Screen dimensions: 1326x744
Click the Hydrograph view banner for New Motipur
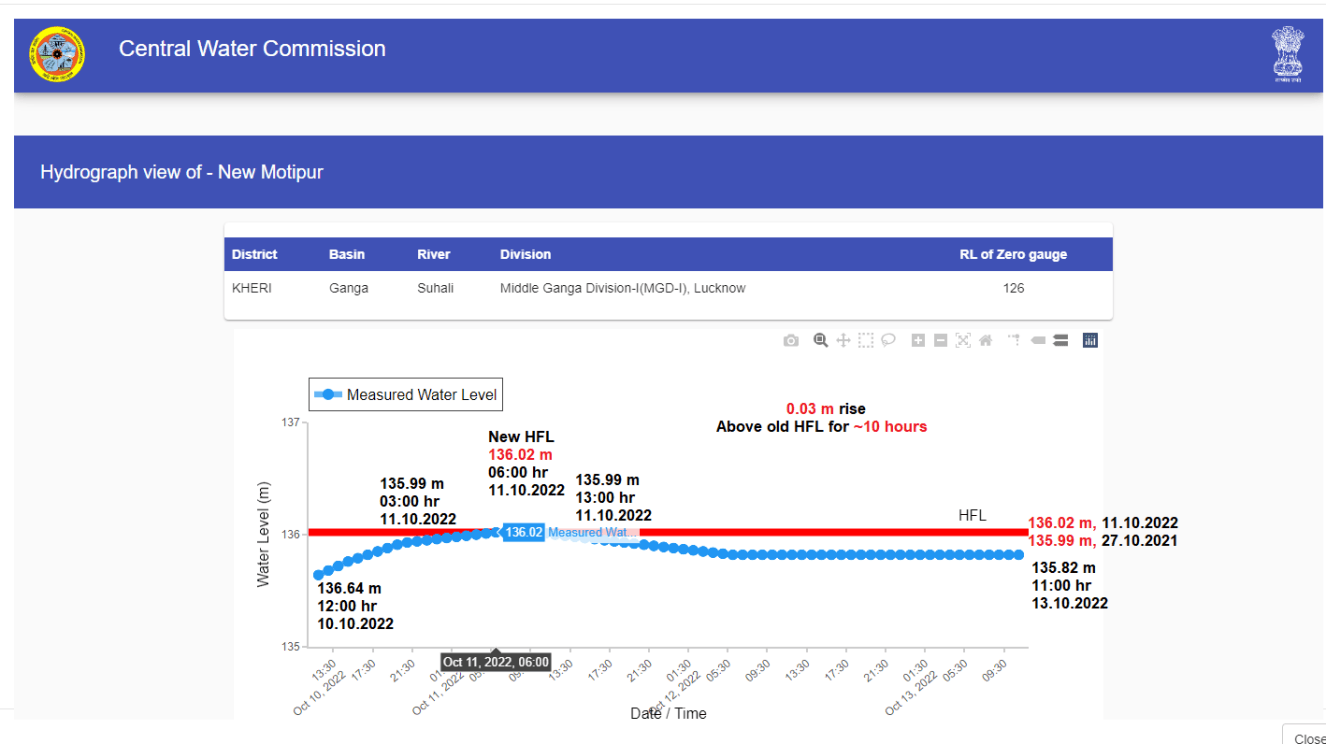pos(182,171)
